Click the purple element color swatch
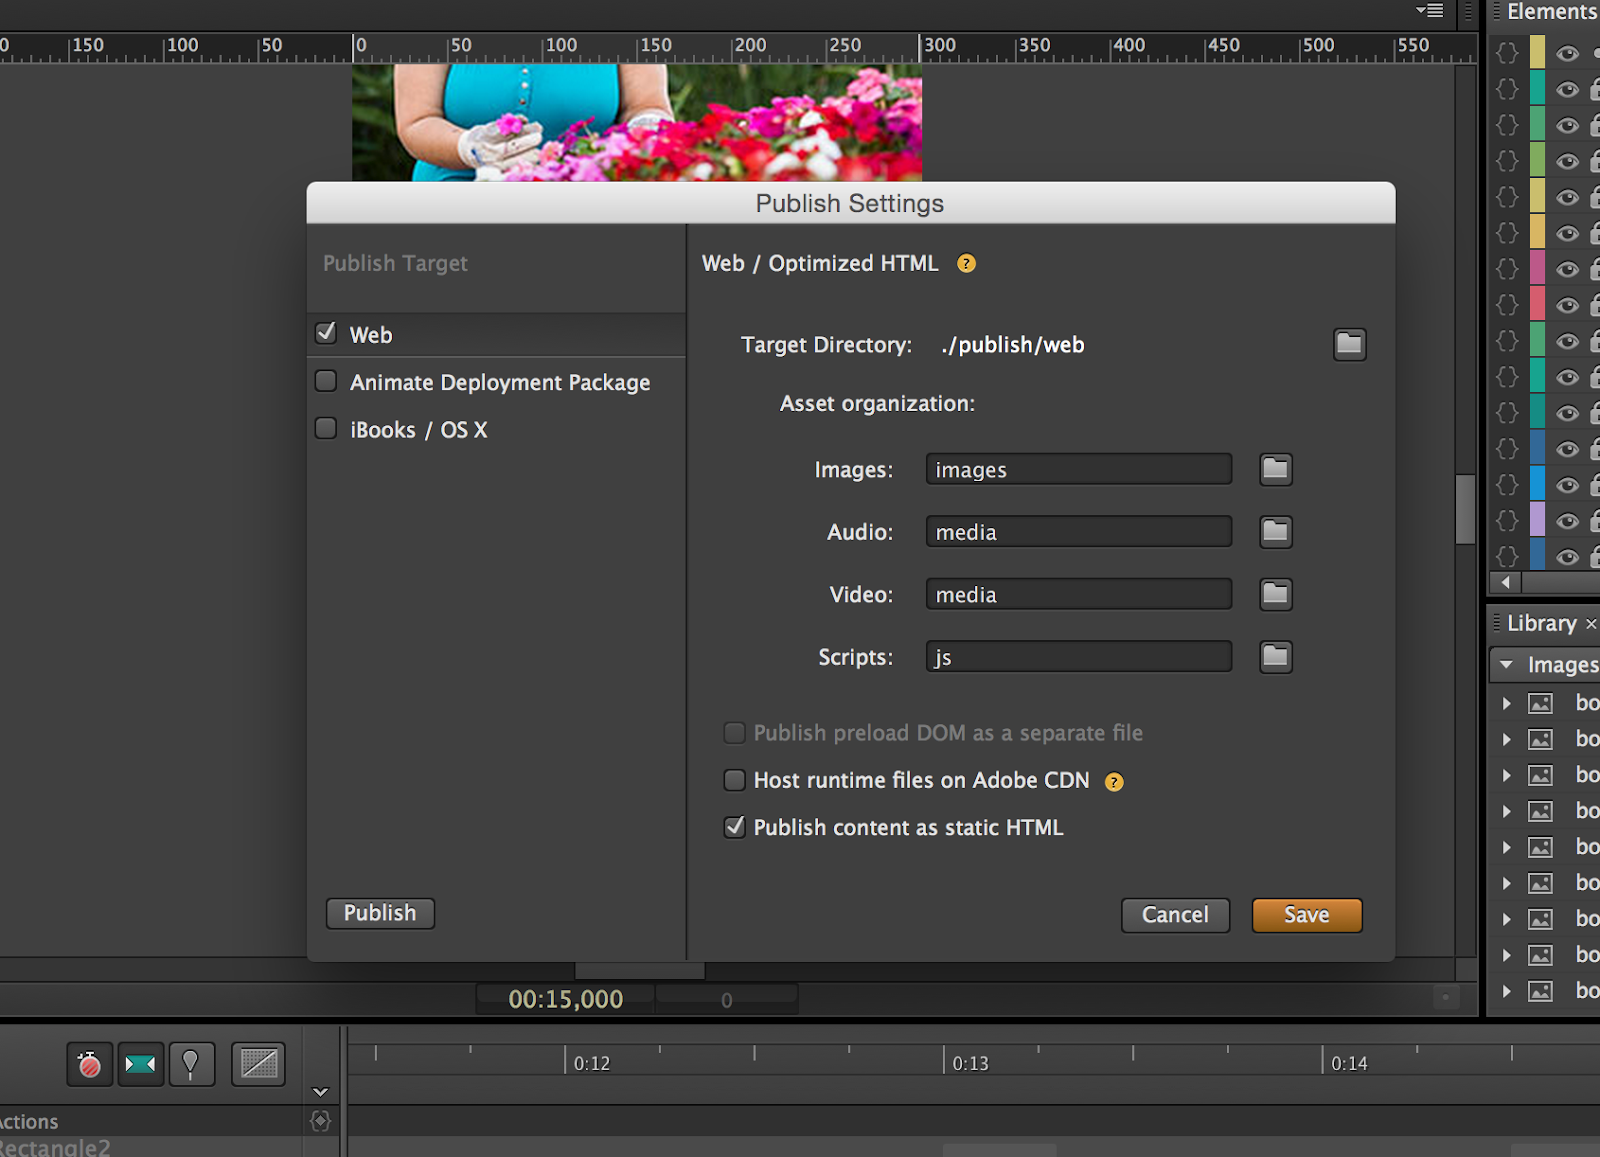The image size is (1600, 1157). click(1537, 521)
